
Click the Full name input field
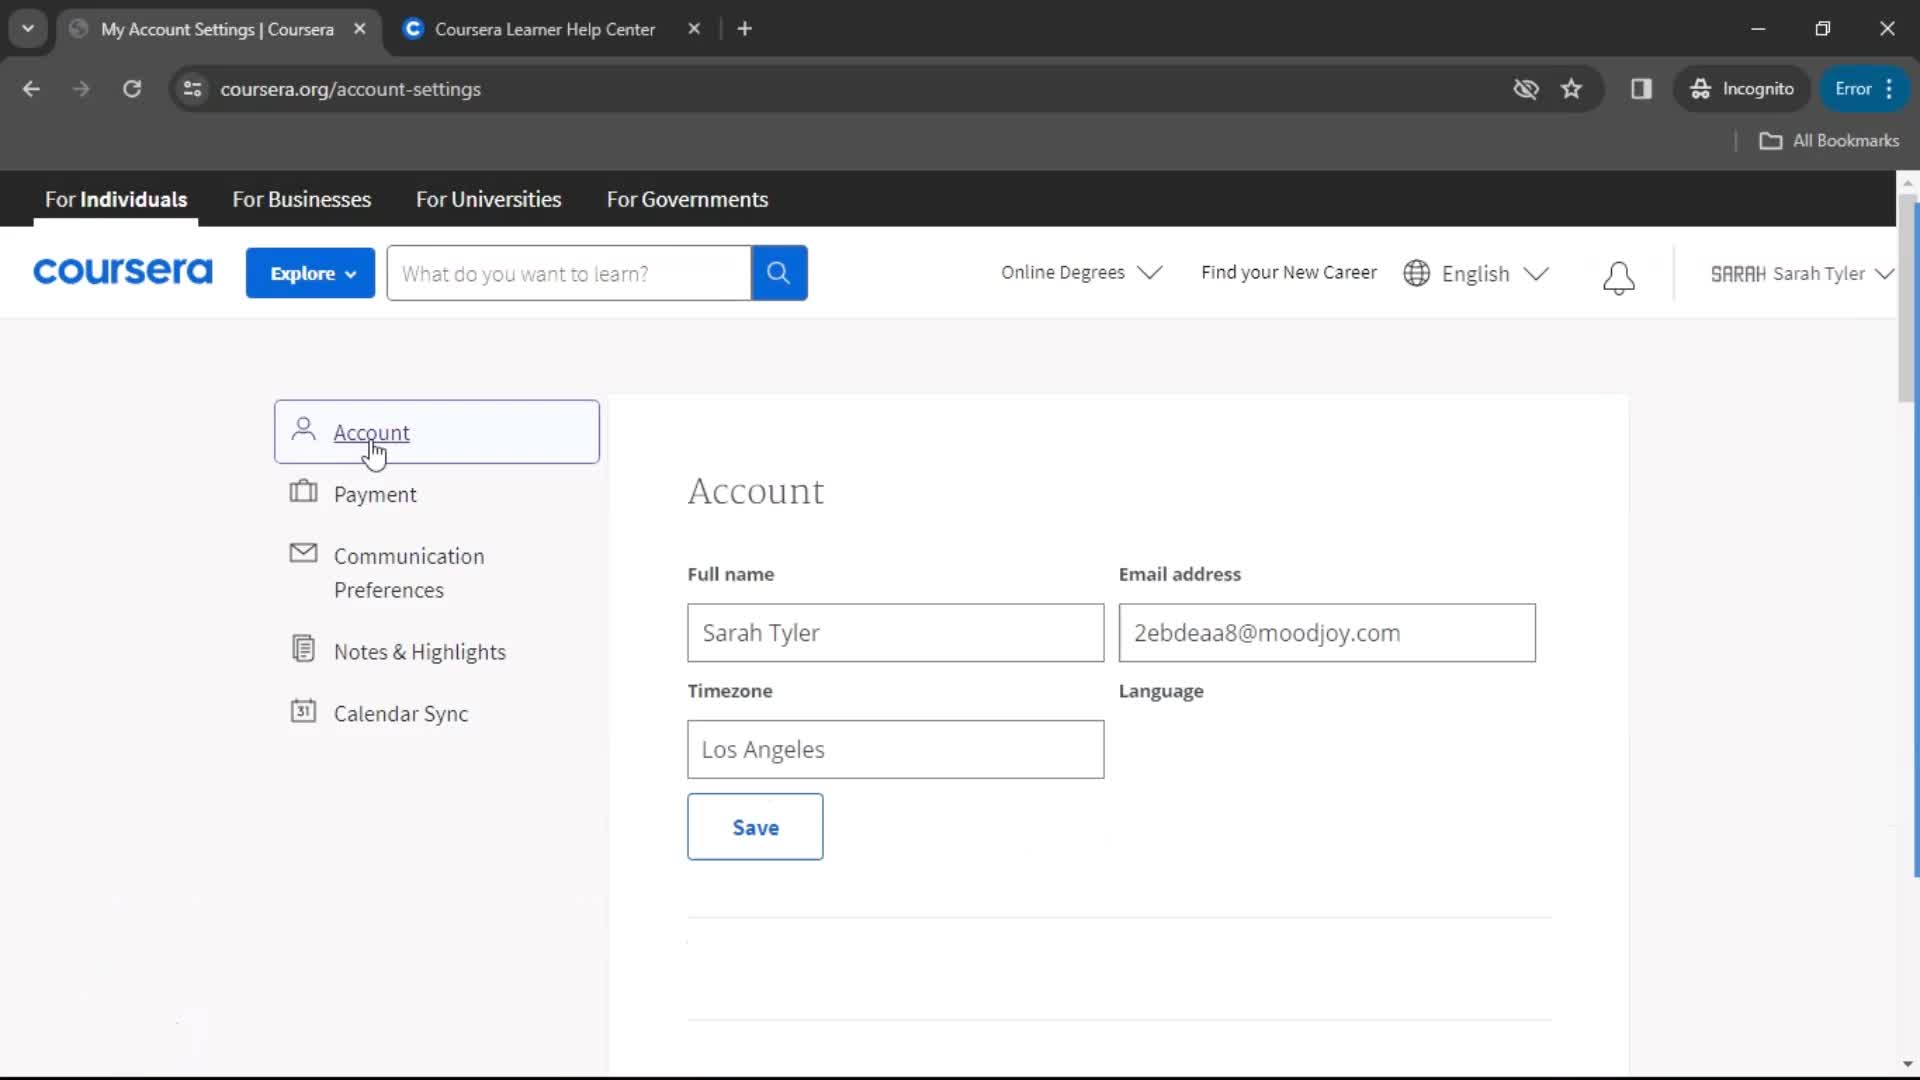[x=895, y=633]
